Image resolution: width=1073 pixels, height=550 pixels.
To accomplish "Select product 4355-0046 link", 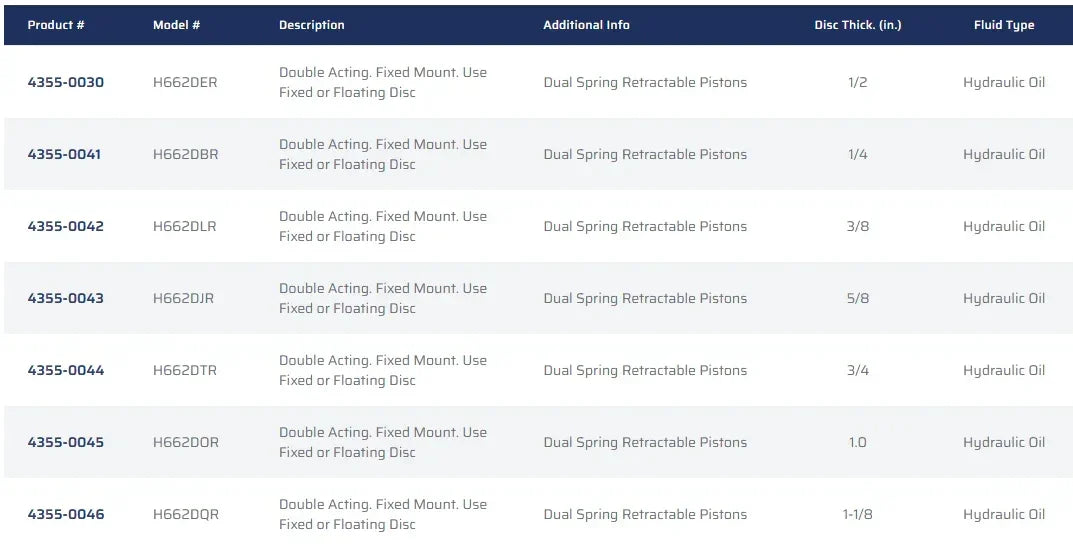I will point(65,514).
